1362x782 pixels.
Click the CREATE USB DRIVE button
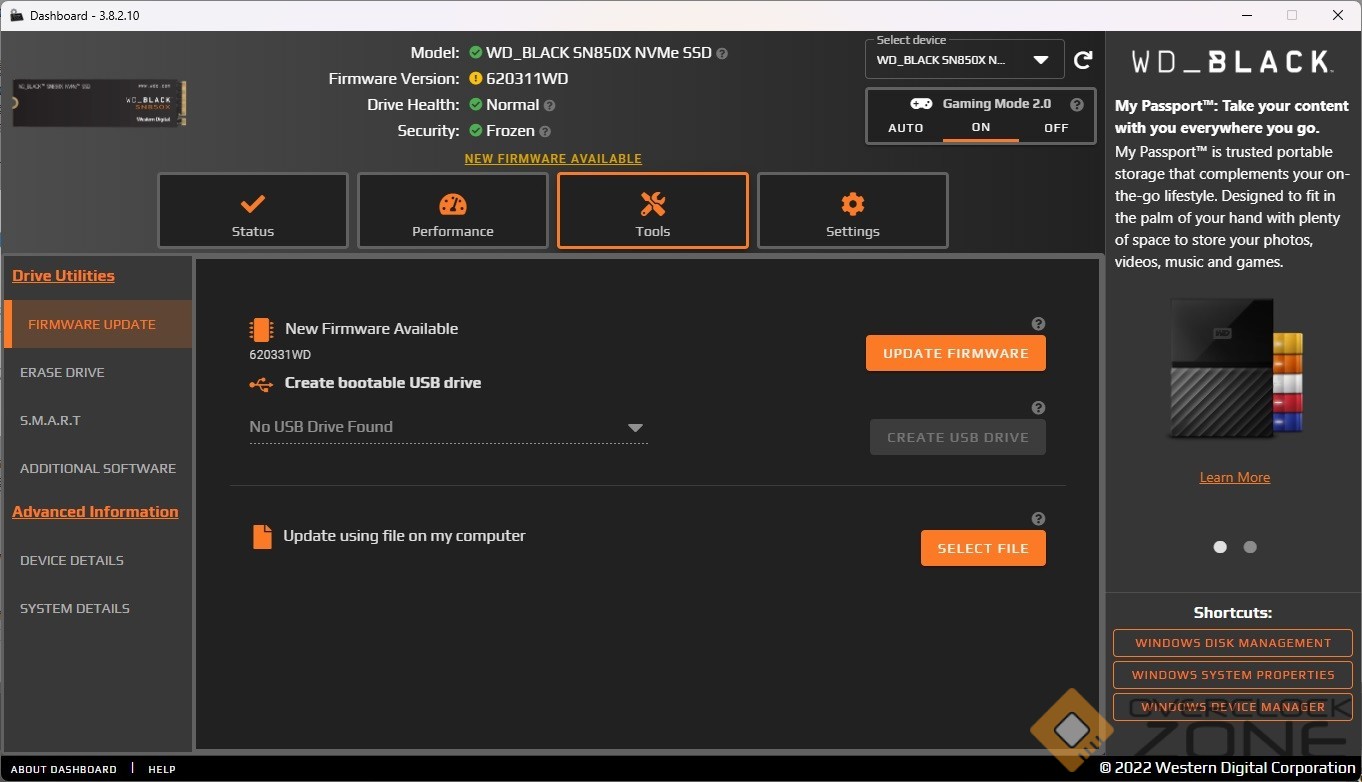point(958,437)
